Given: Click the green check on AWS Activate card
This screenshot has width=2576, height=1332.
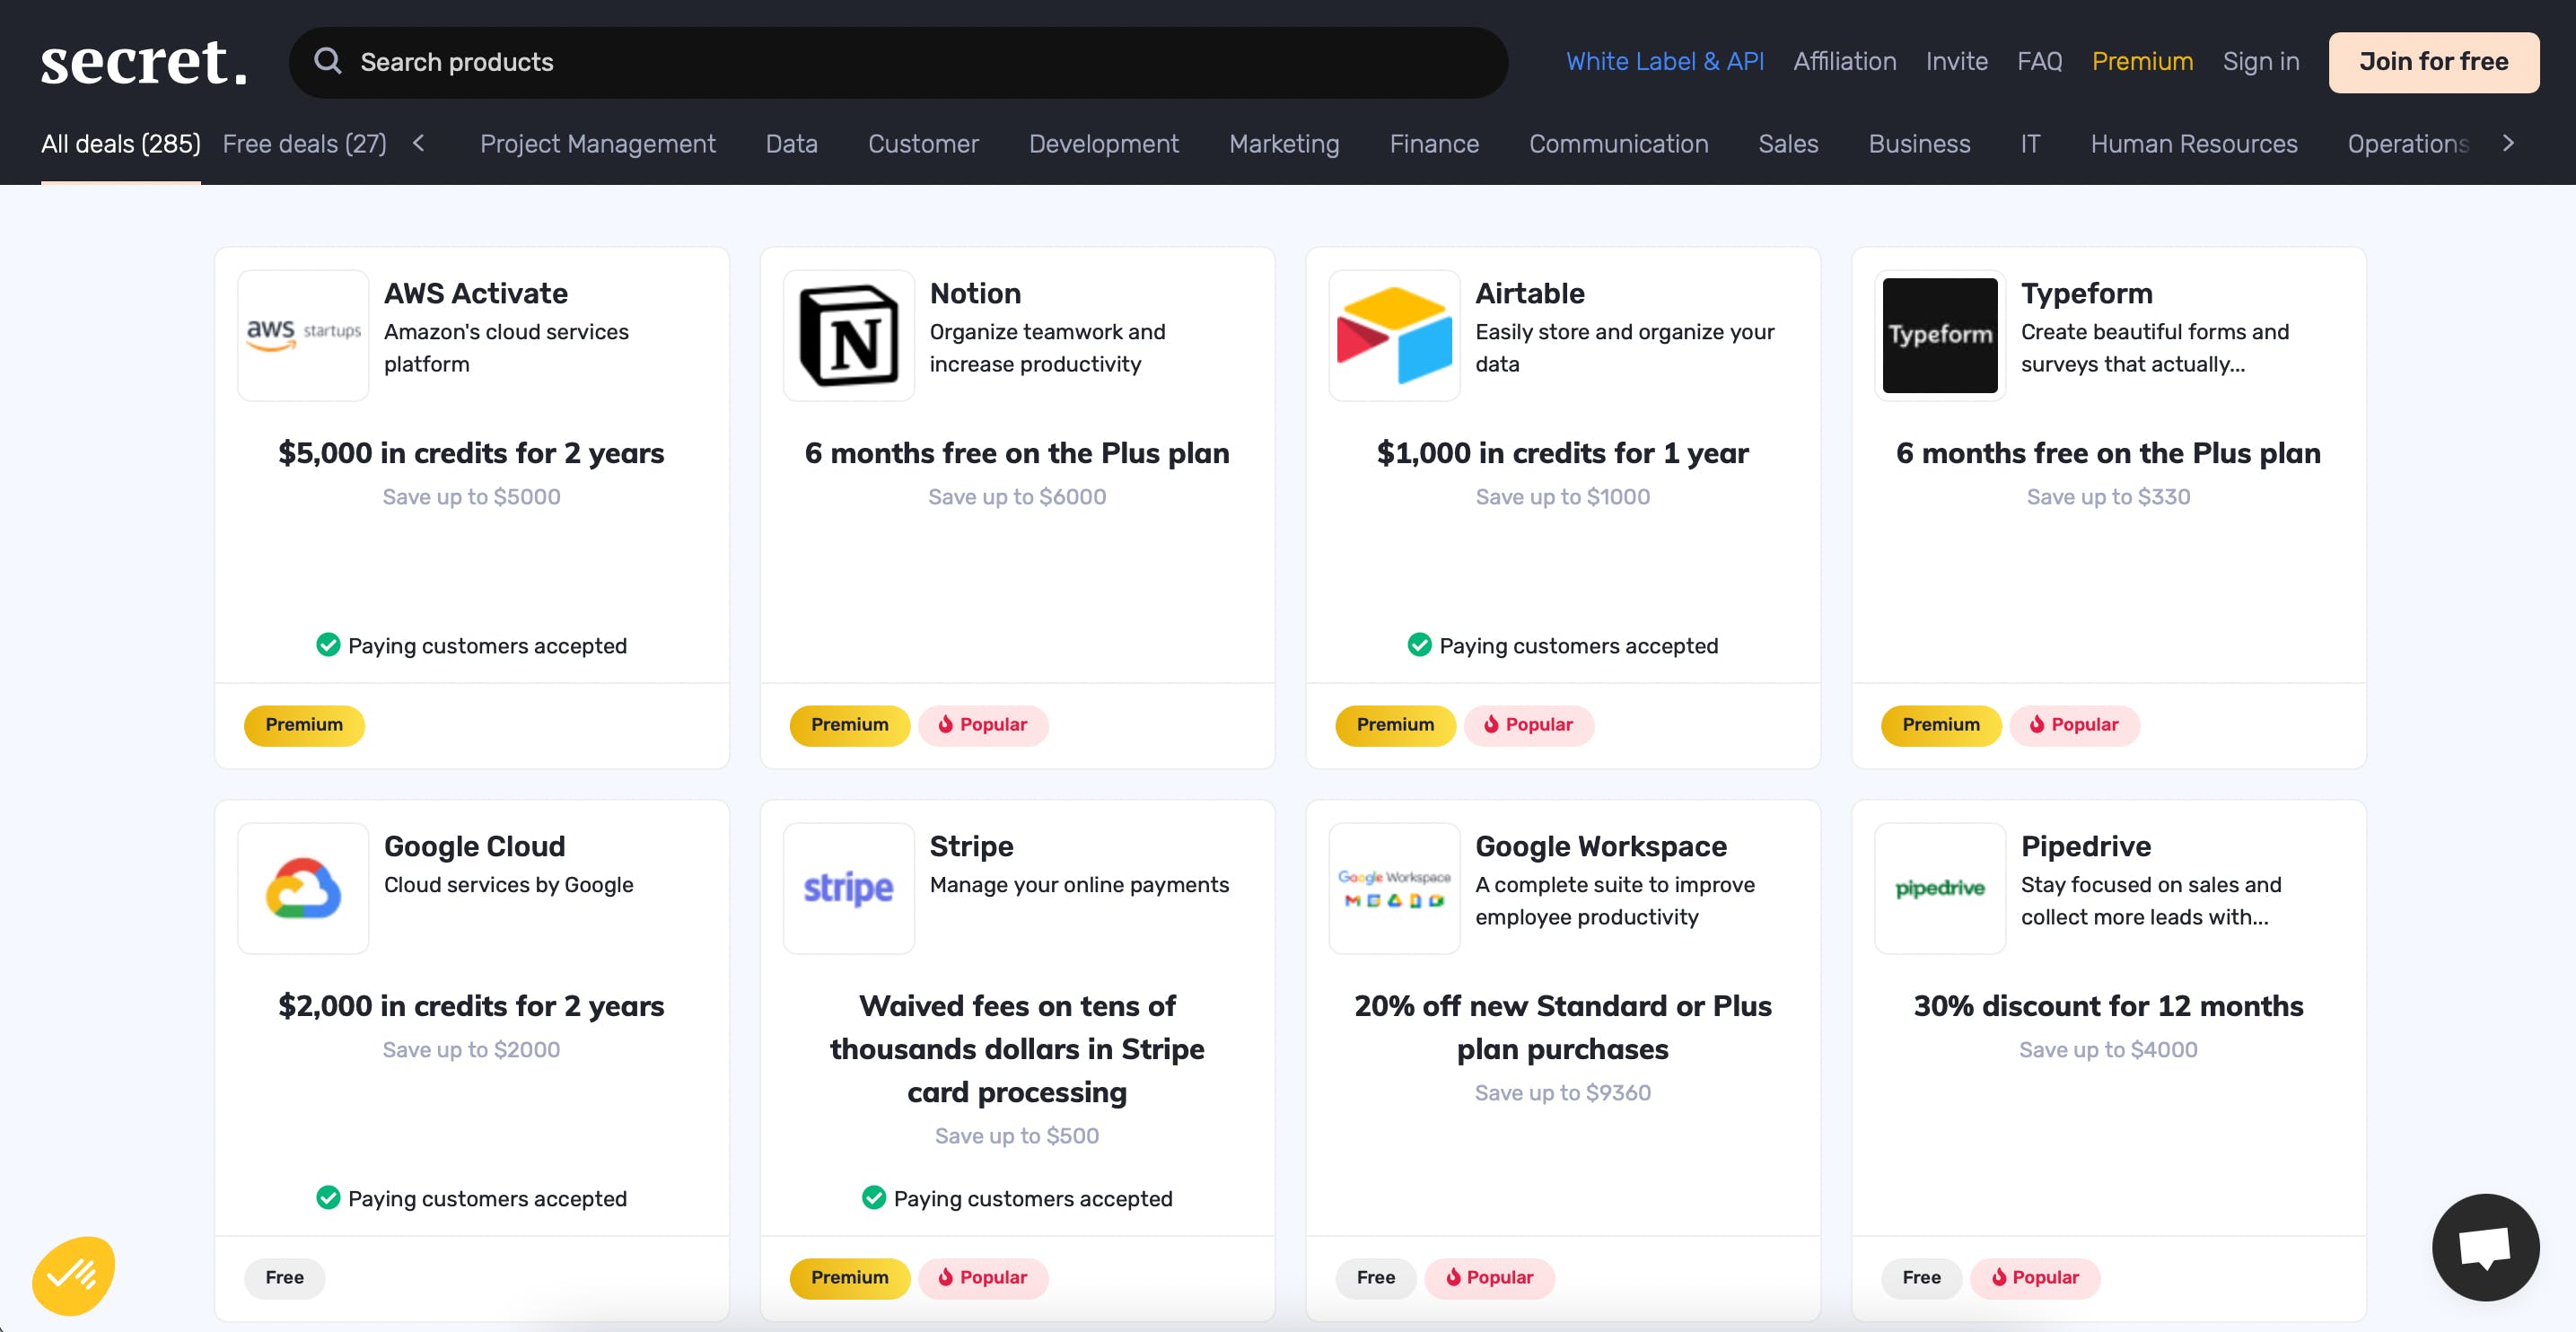Looking at the screenshot, I should 328,645.
